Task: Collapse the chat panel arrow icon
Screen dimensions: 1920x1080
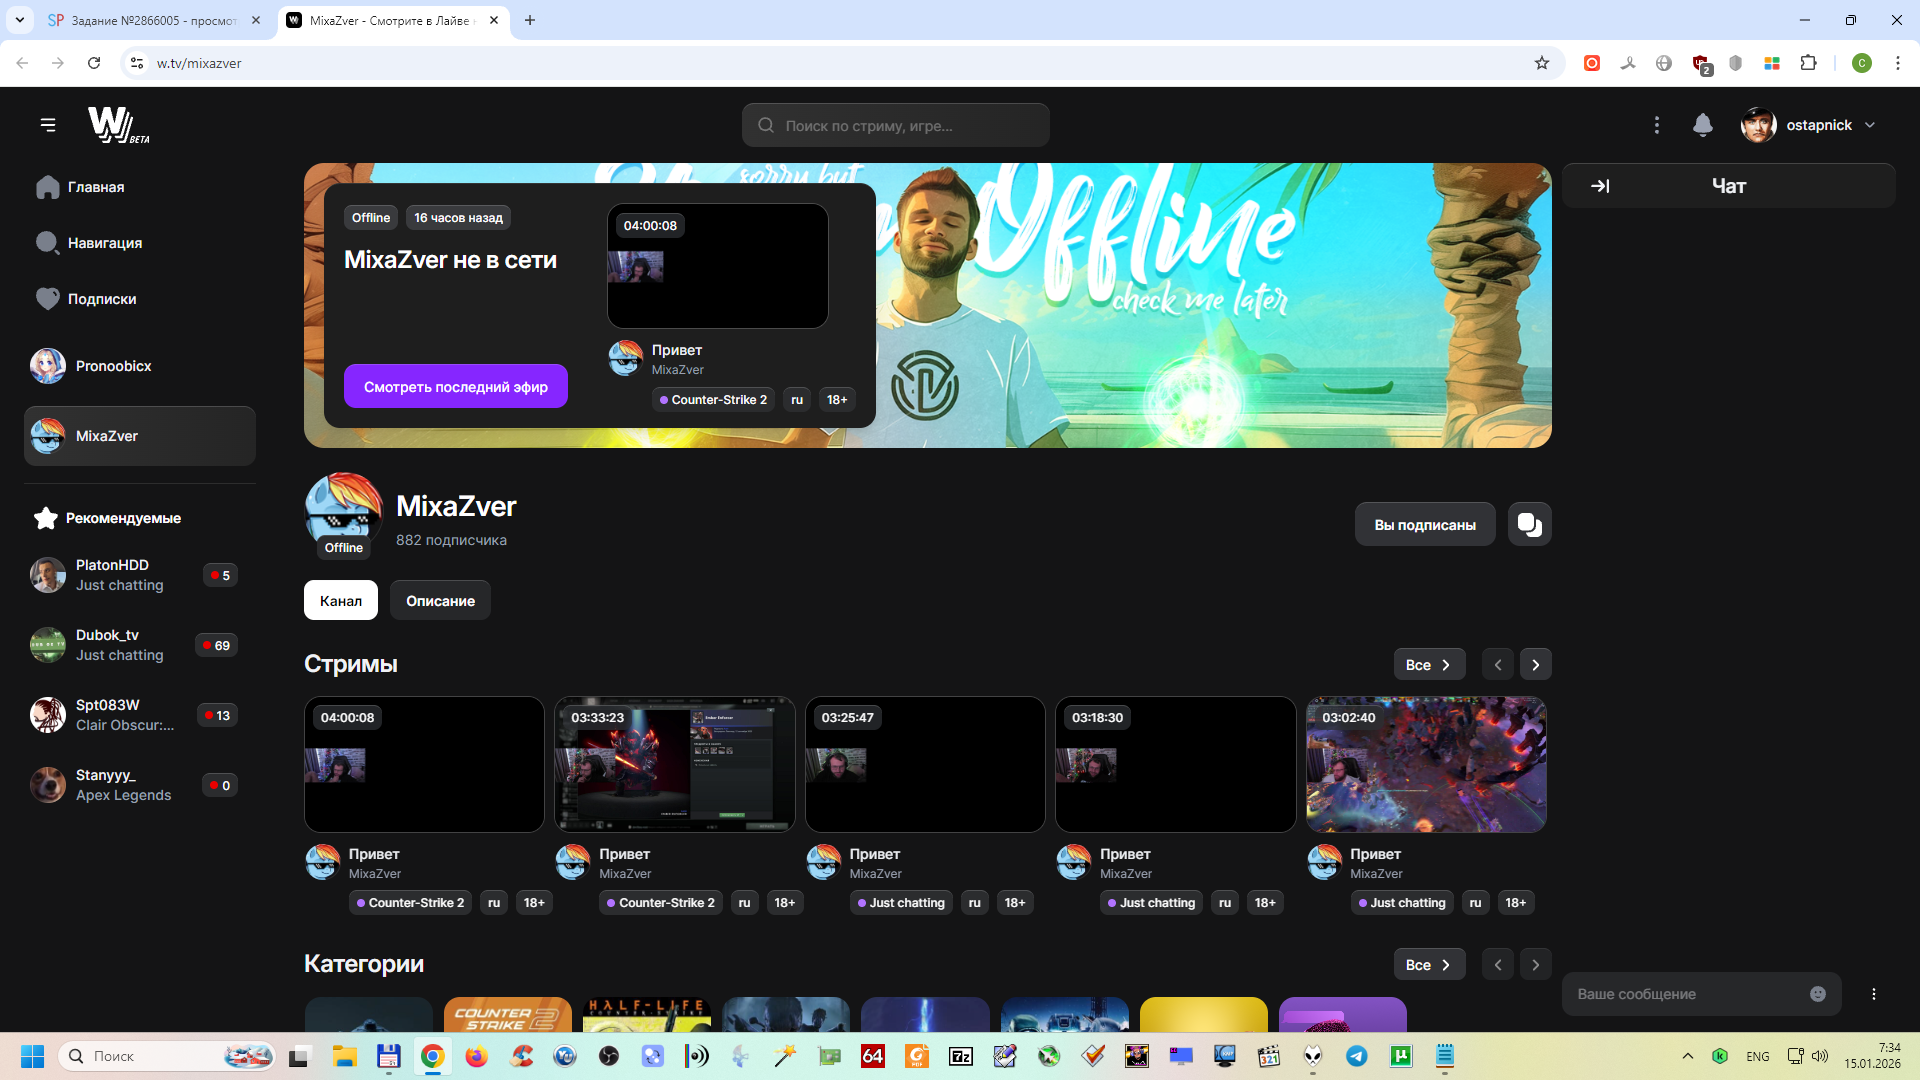Action: (x=1600, y=186)
